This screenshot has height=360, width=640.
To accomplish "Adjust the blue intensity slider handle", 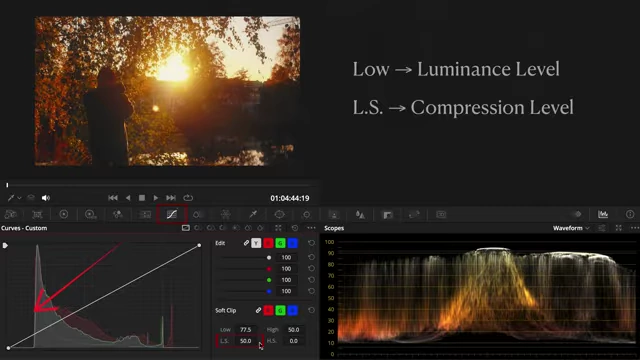I will pos(269,291).
